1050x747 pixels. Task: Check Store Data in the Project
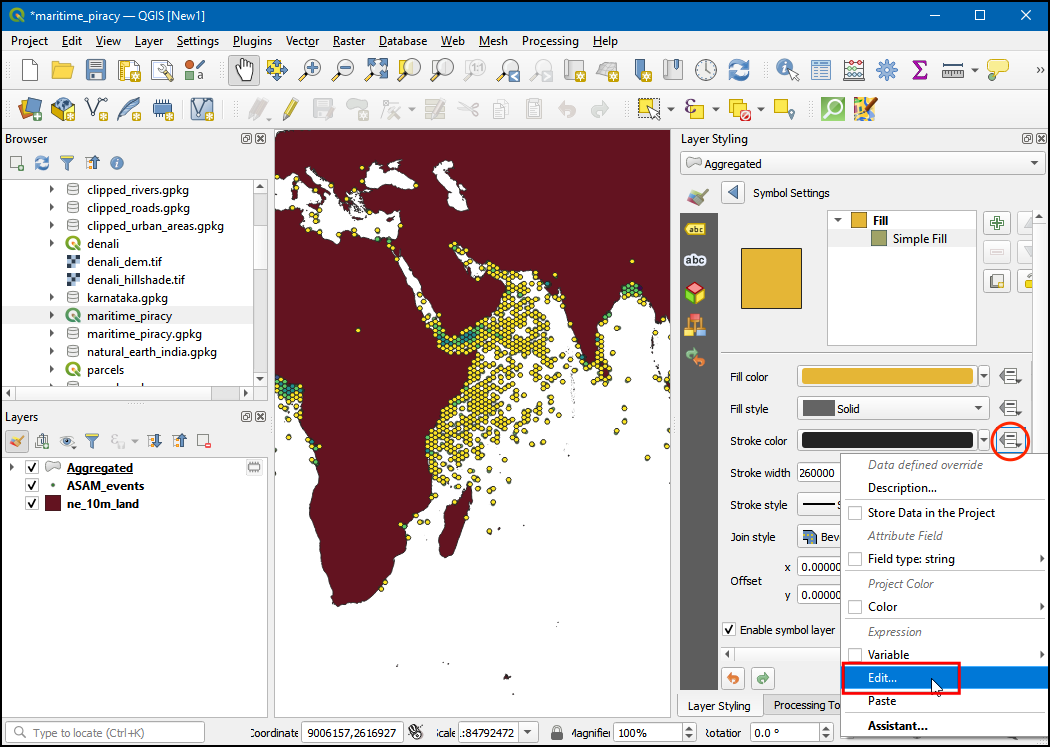tap(855, 513)
